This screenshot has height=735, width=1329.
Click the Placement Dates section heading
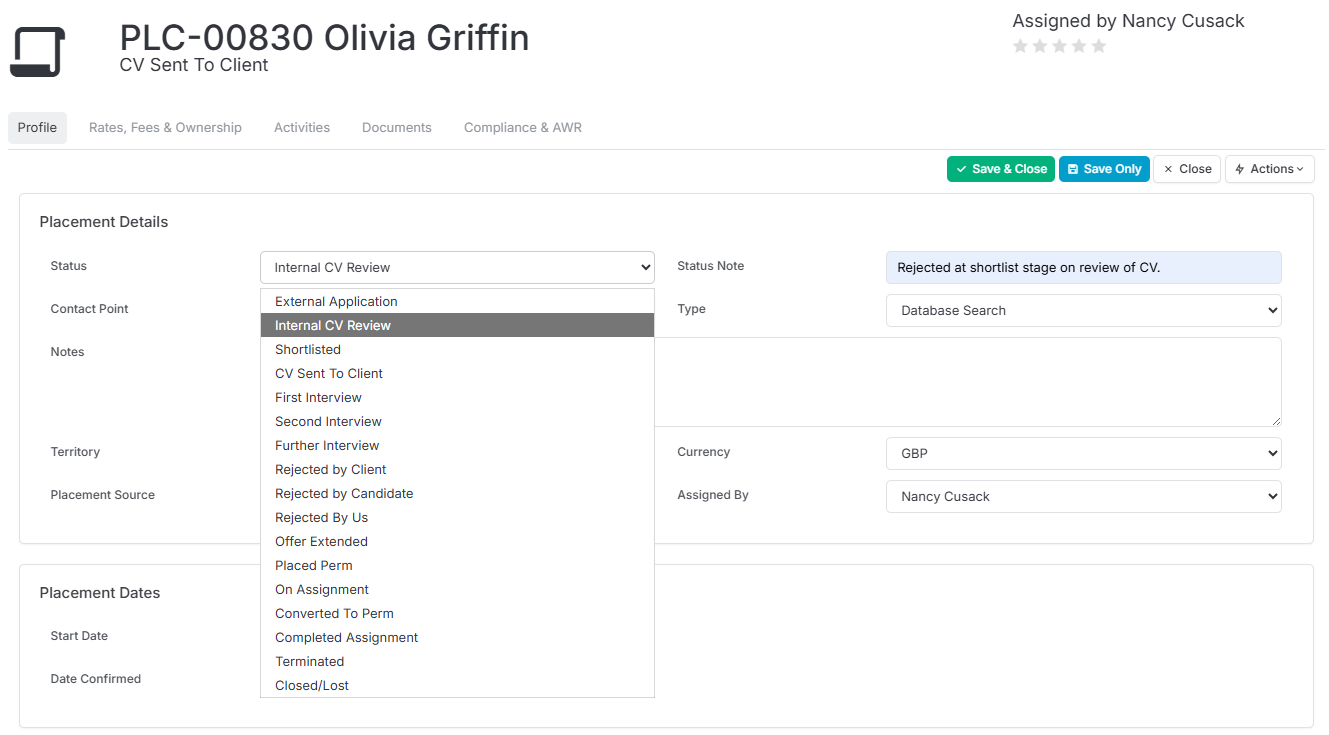(x=100, y=593)
